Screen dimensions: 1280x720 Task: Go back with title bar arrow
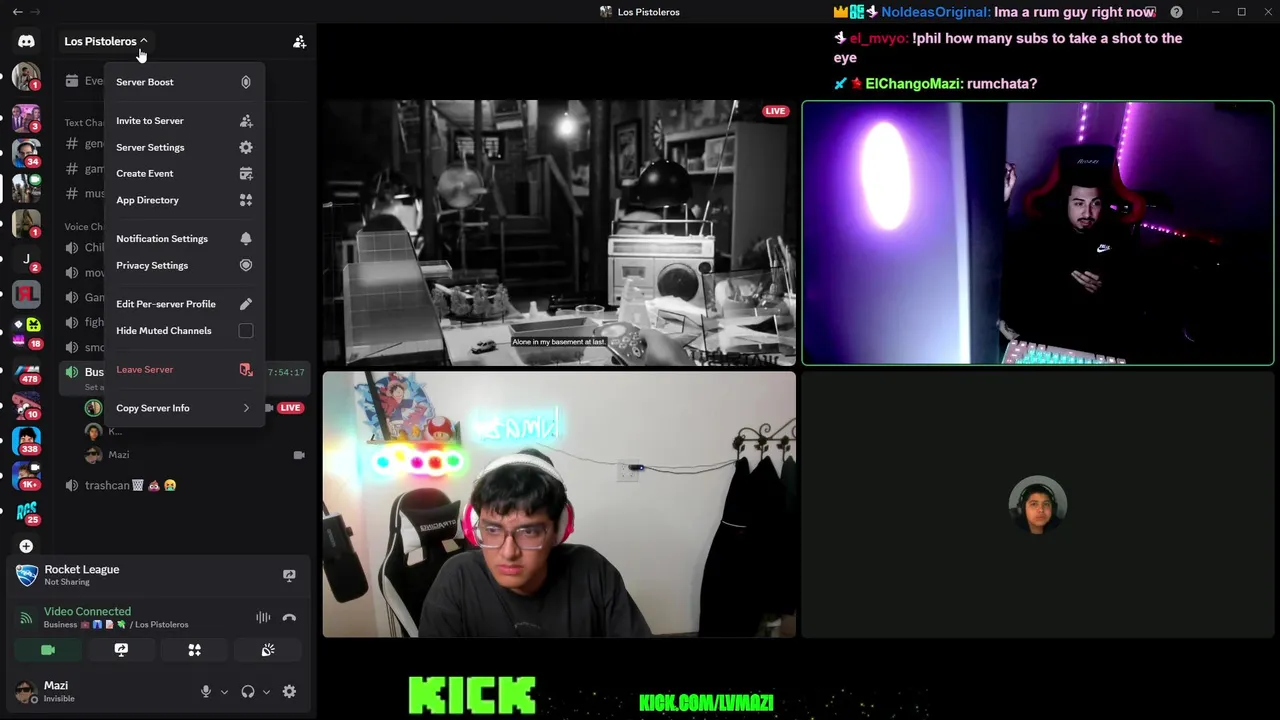(17, 12)
